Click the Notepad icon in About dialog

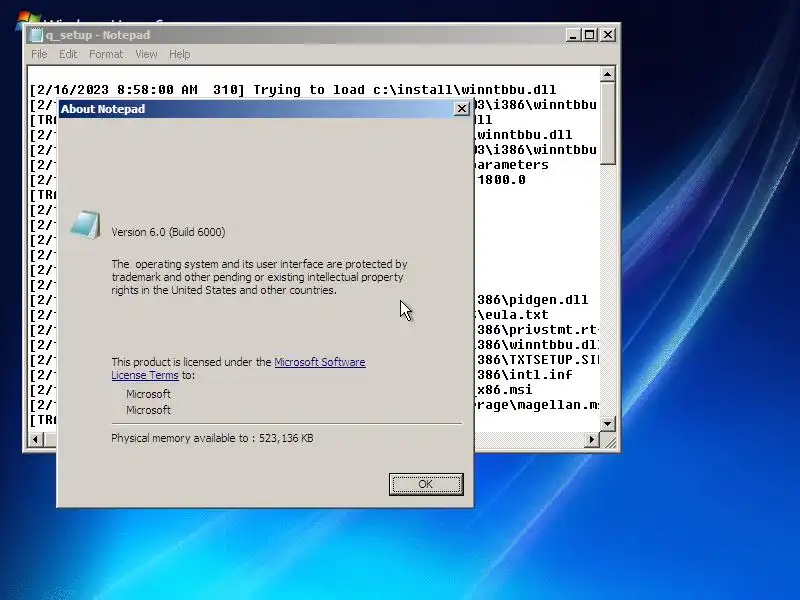85,224
